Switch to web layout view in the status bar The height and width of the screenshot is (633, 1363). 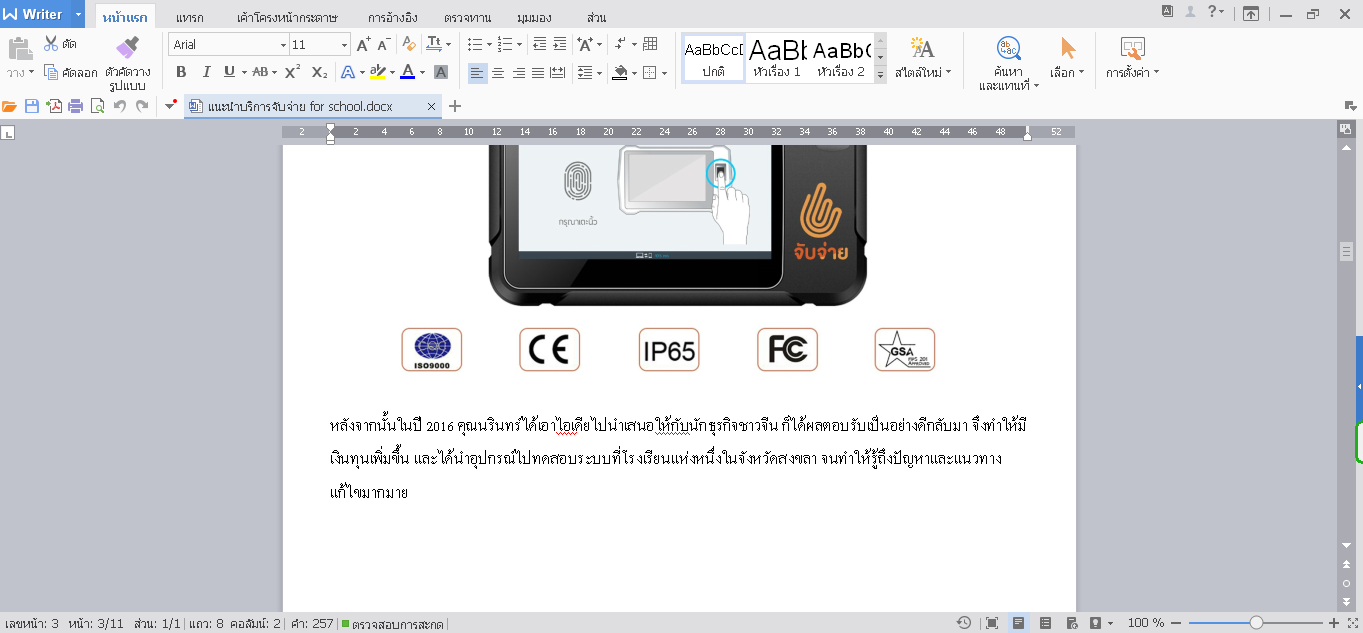[1071, 623]
